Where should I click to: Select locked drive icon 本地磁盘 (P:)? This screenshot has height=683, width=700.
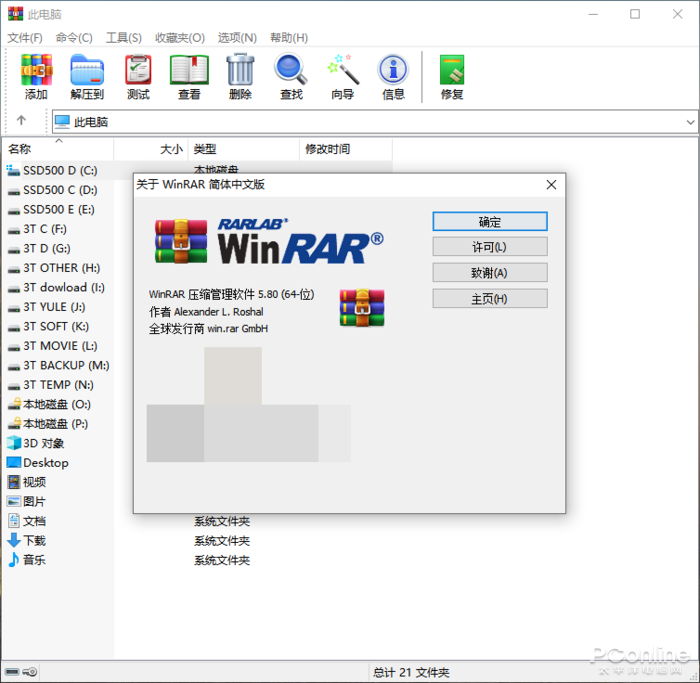pos(14,423)
